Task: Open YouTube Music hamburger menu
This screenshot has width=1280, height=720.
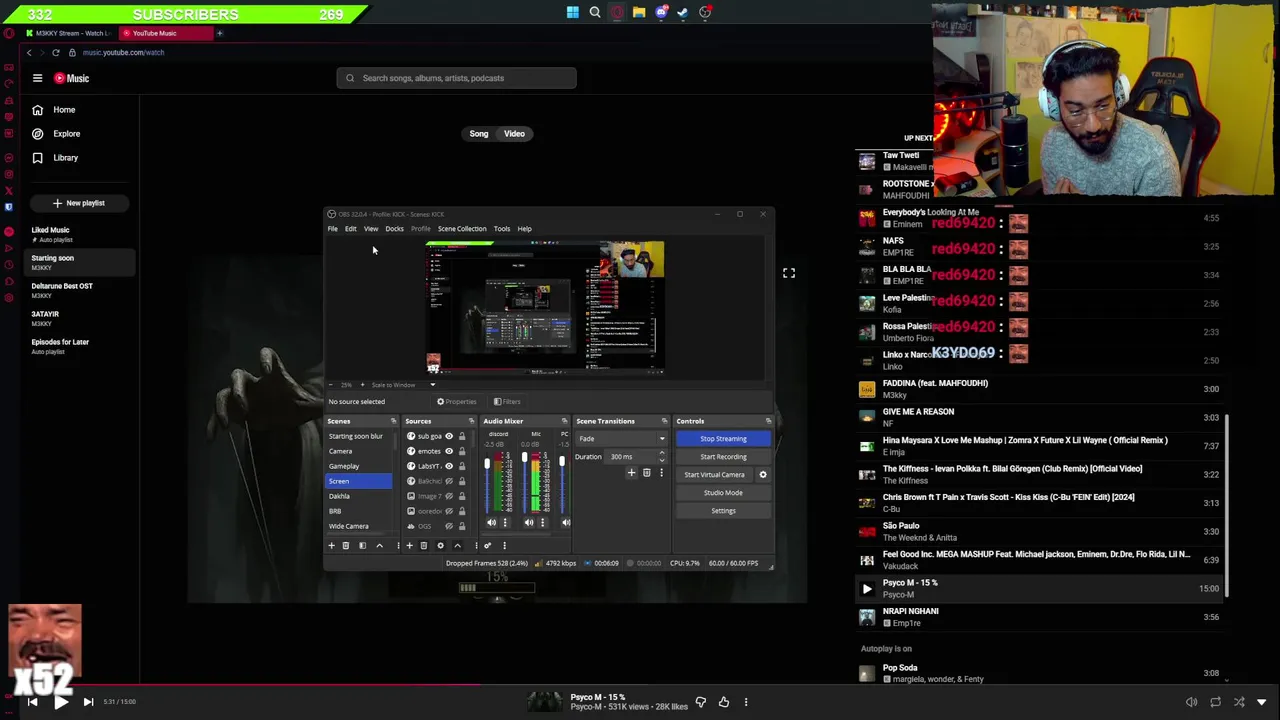Action: pyautogui.click(x=37, y=78)
